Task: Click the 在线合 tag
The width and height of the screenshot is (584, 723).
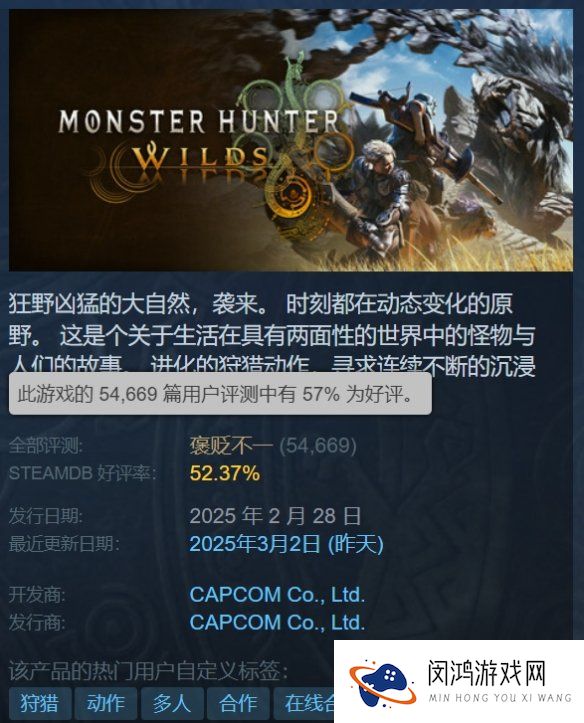Action: (304, 704)
